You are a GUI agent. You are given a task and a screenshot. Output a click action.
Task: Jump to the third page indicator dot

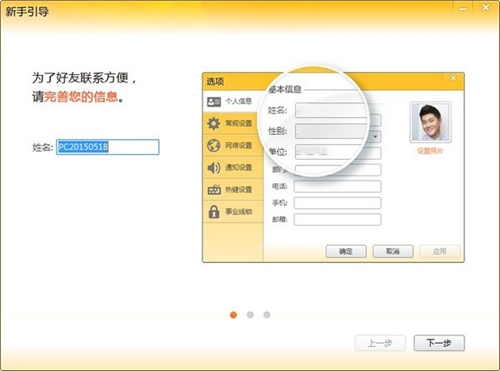267,315
